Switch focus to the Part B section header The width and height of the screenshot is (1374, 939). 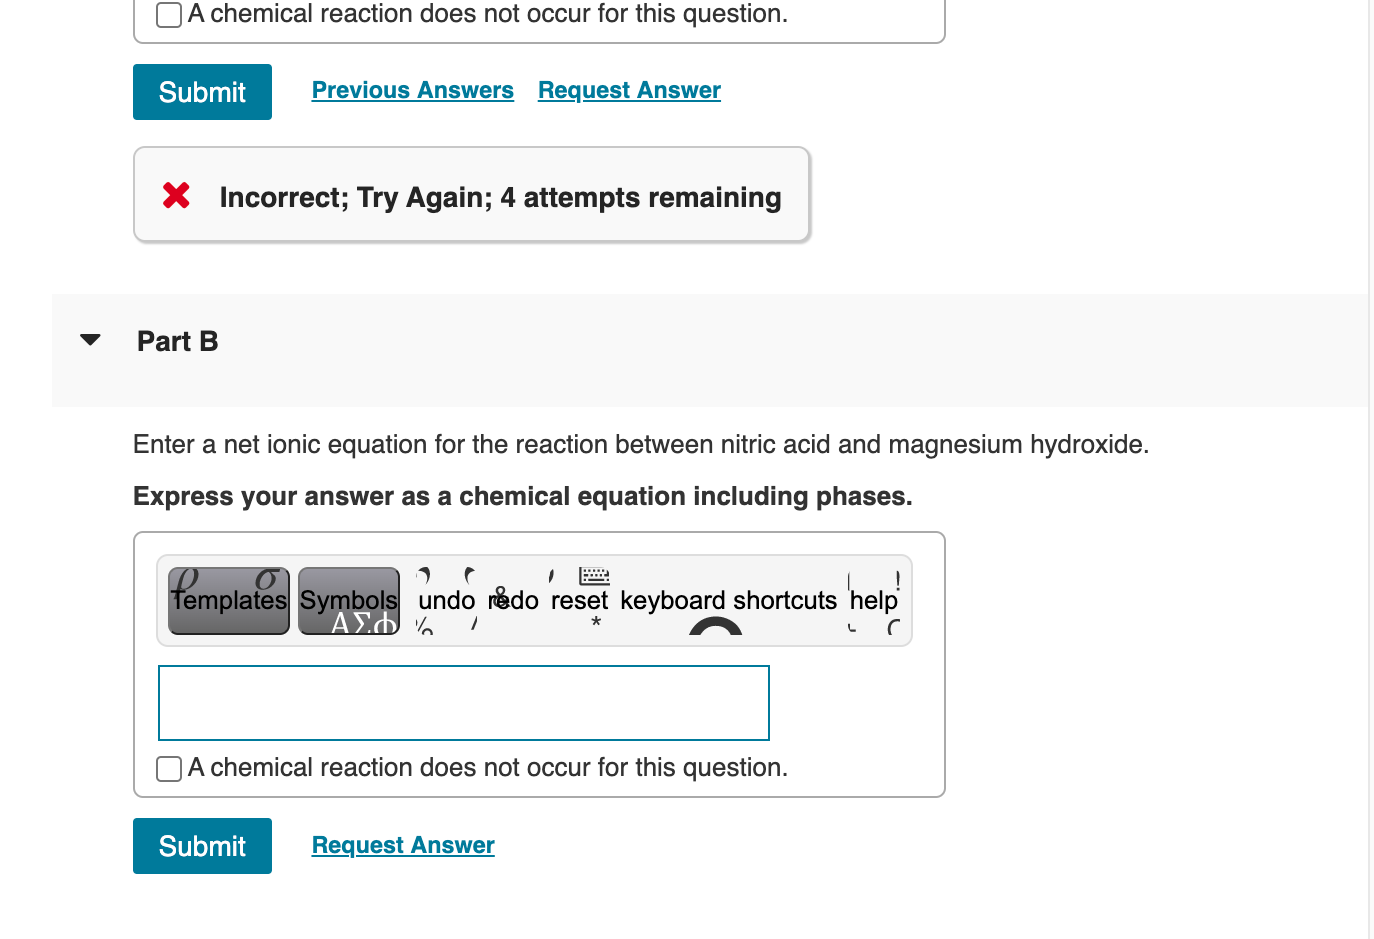coord(177,341)
